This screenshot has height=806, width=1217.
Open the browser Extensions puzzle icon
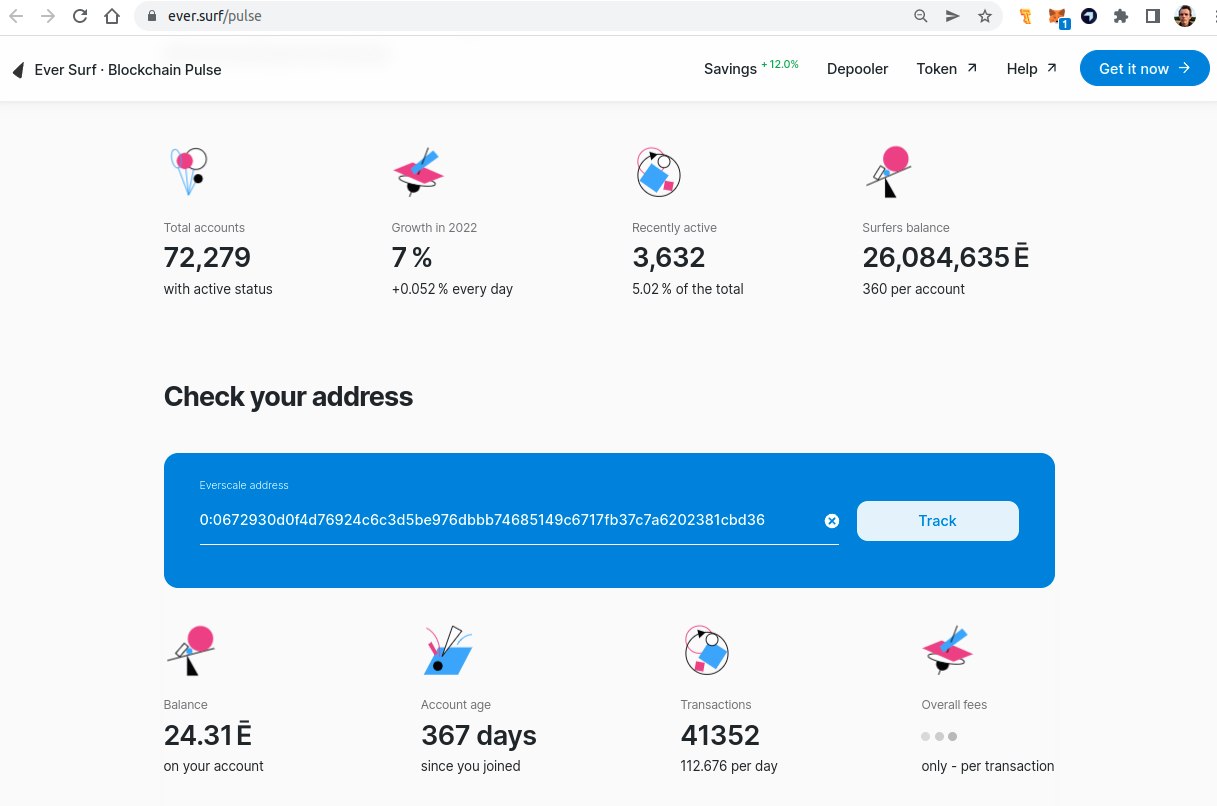point(1120,16)
